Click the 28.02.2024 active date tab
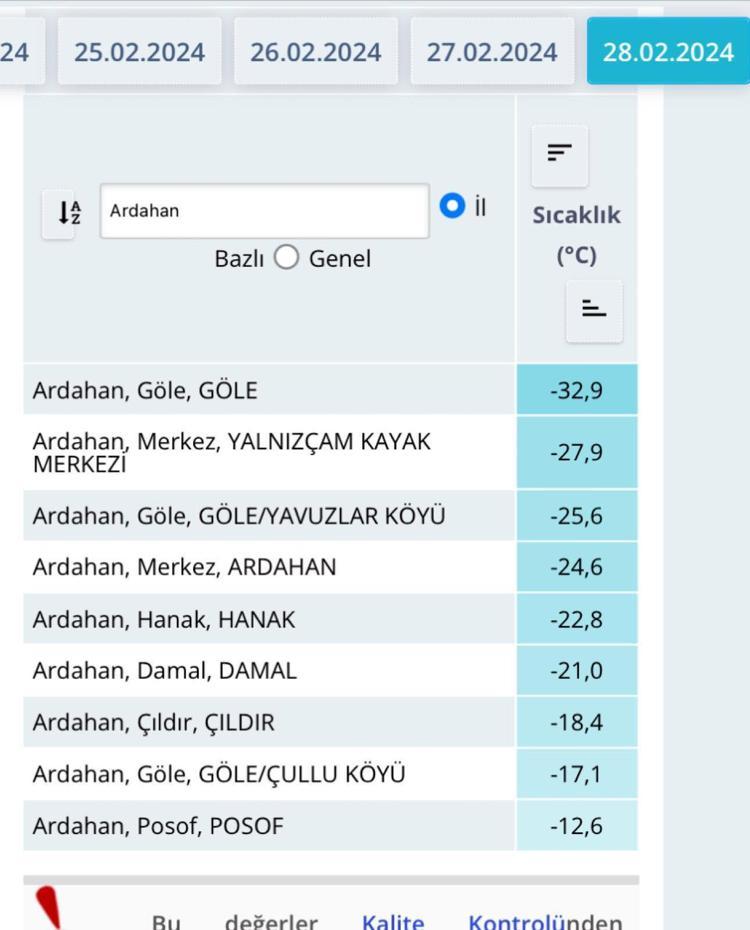 tap(667, 52)
